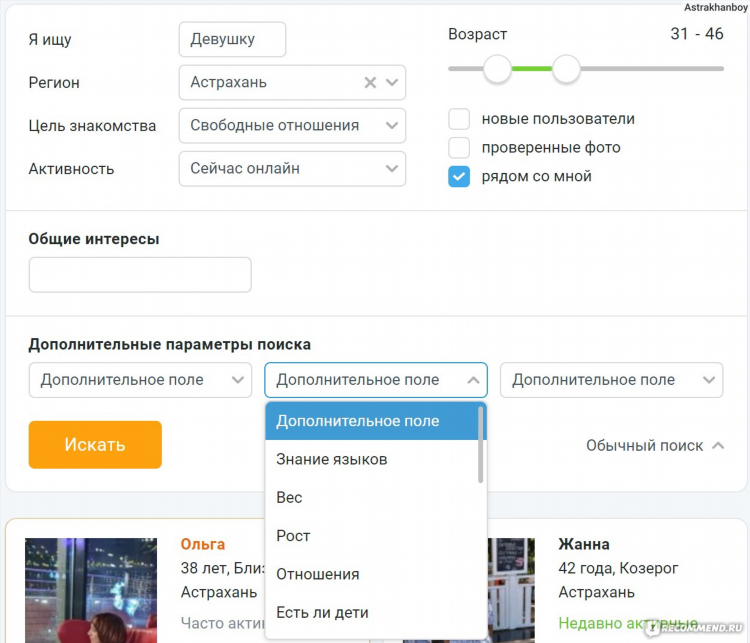The height and width of the screenshot is (643, 750).
Task: Open Жанна's profile name link
Action: (x=584, y=544)
